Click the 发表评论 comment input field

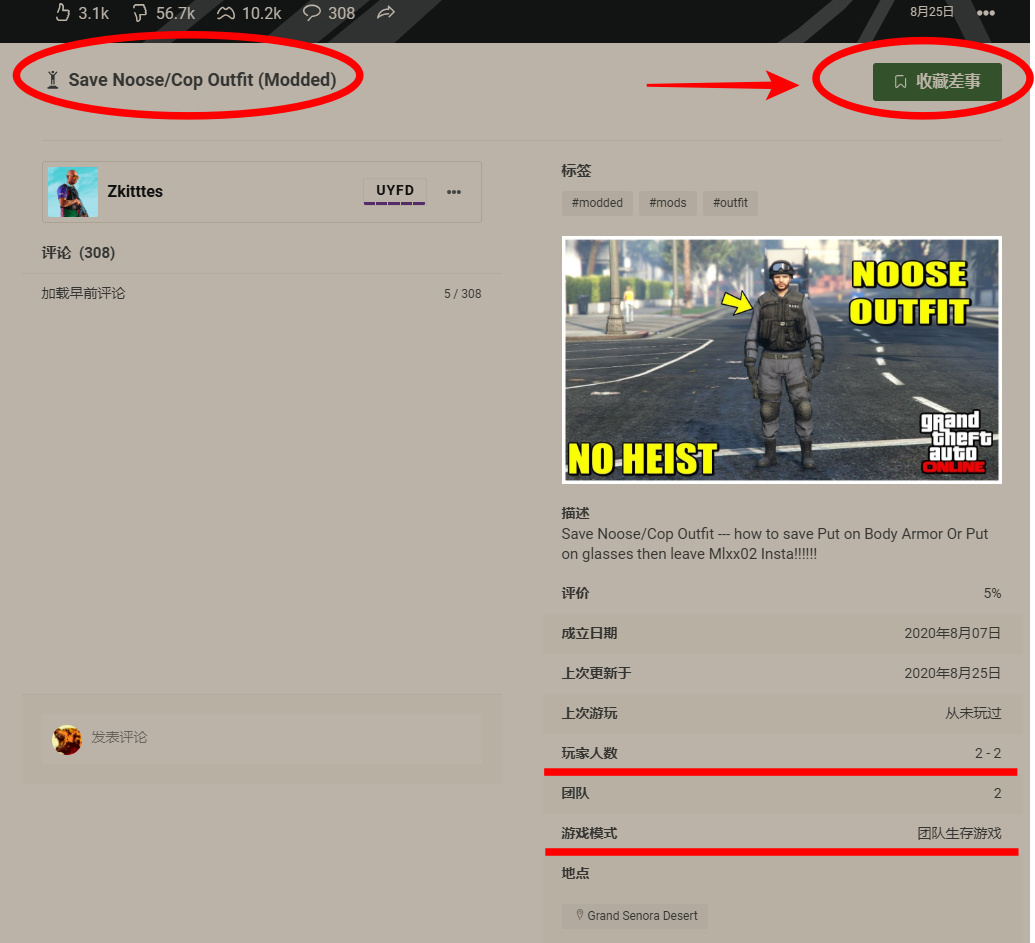pos(262,739)
